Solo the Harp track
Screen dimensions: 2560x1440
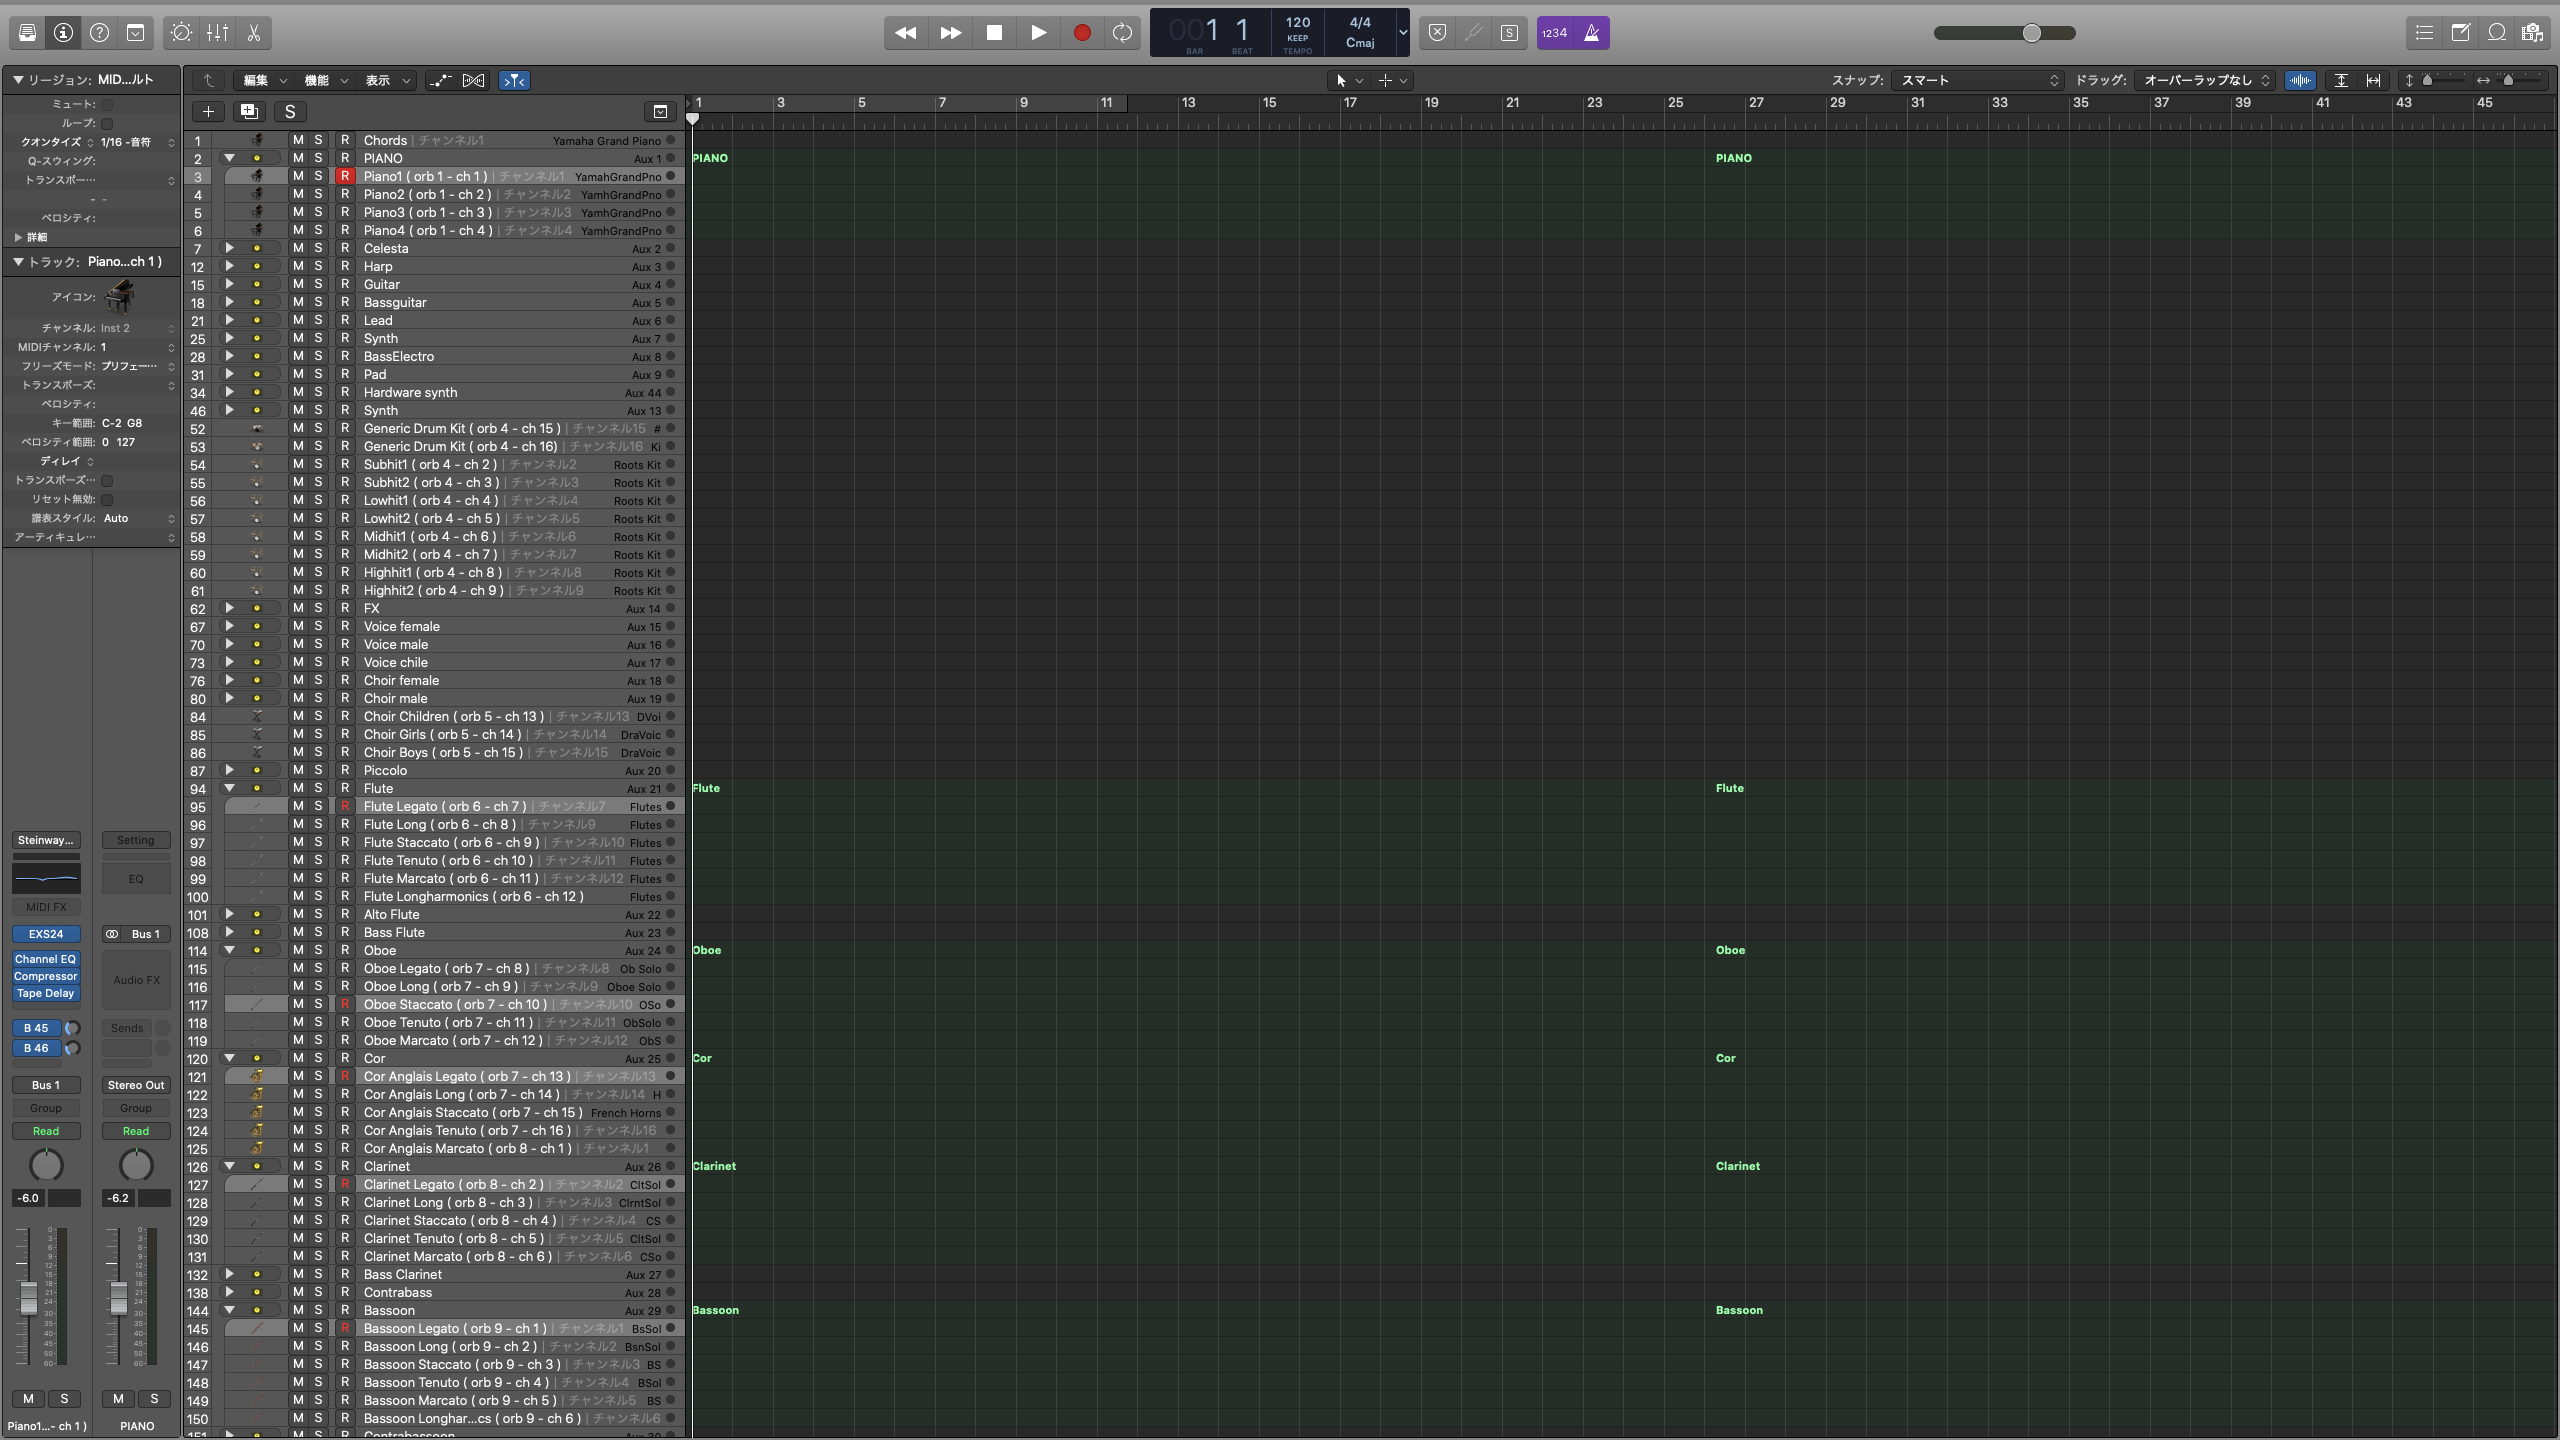318,266
